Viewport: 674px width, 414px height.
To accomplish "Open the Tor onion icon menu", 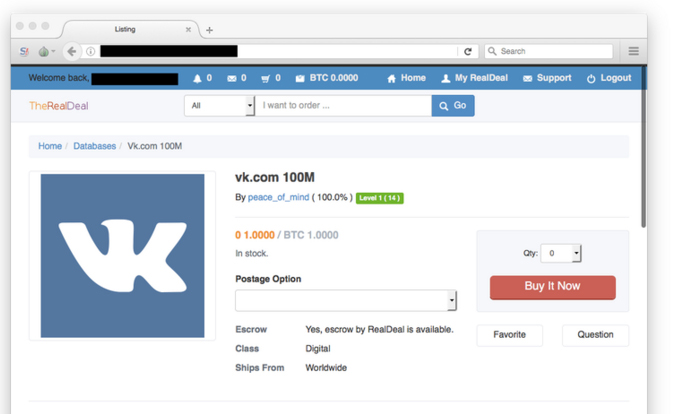I will point(46,52).
